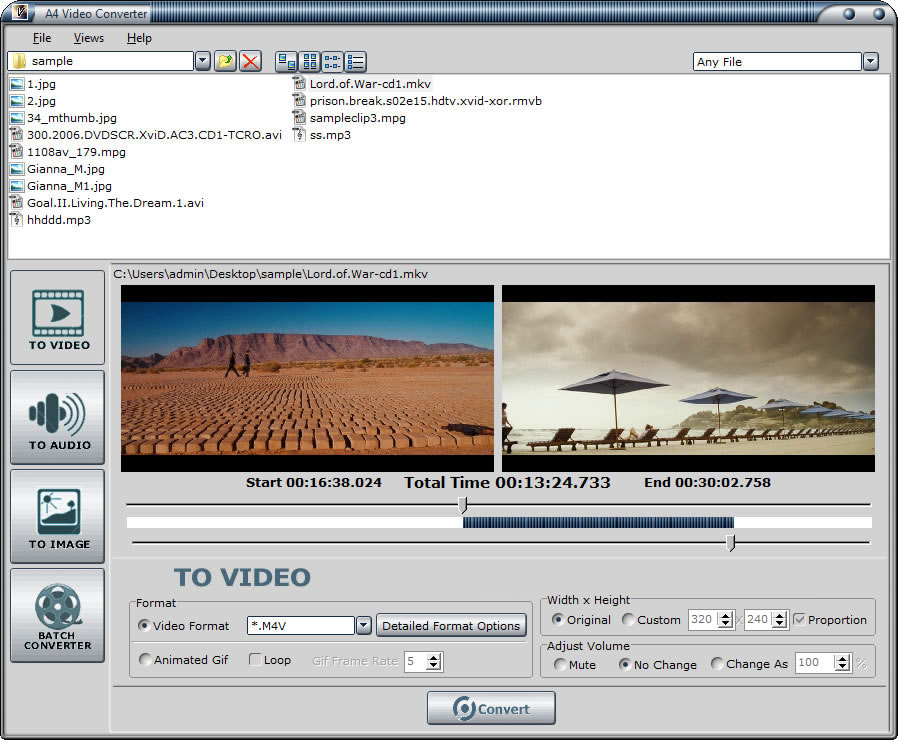
Task: Open the output format dropdown showing .M4V
Action: pyautogui.click(x=364, y=625)
